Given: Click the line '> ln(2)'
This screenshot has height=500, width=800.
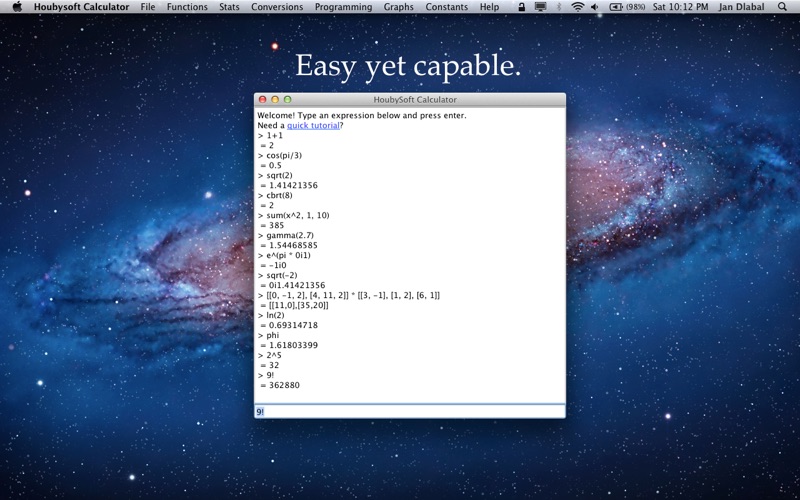Looking at the screenshot, I should click(x=271, y=315).
